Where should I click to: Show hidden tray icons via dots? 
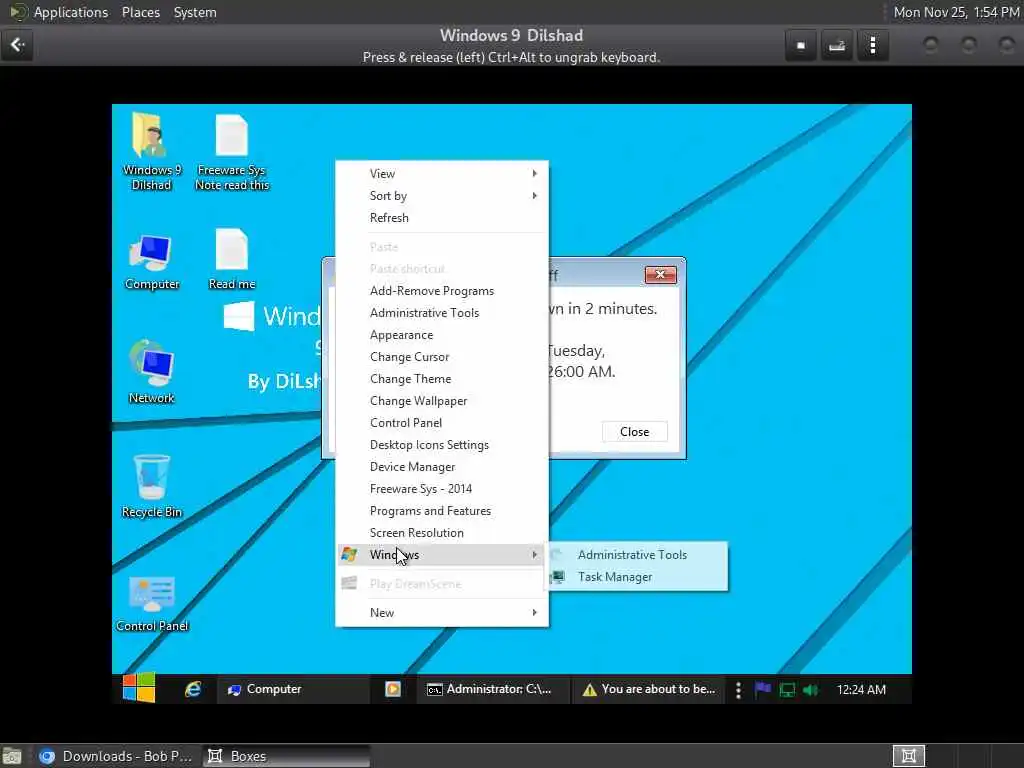tap(738, 690)
